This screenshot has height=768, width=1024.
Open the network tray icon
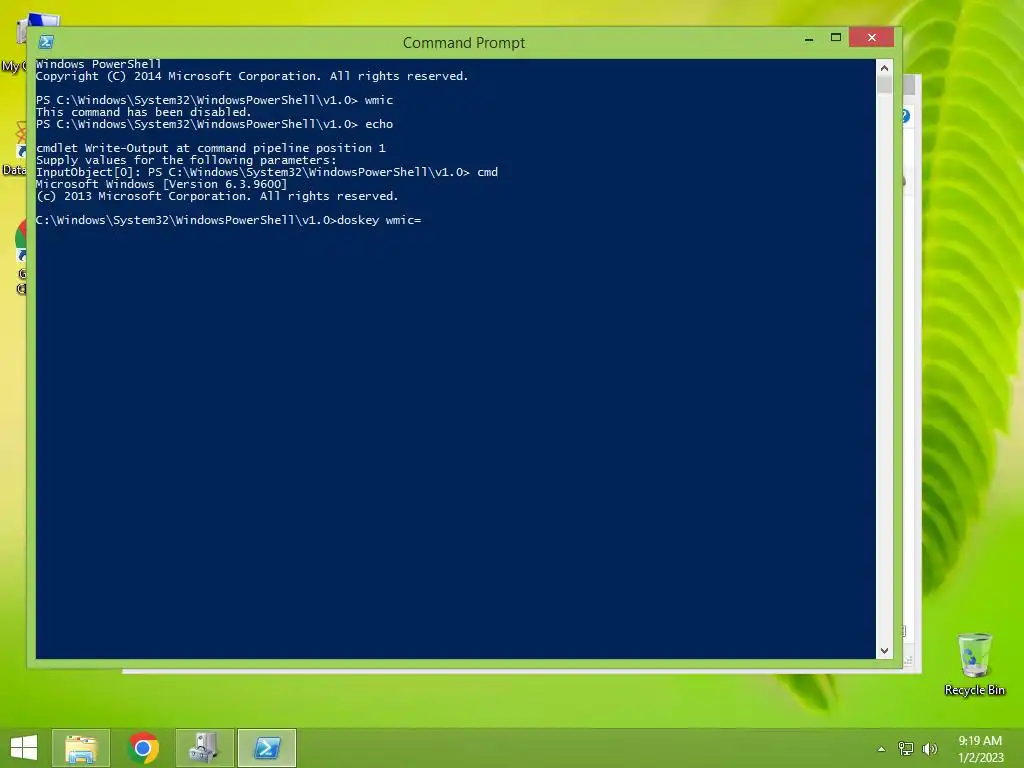[x=905, y=749]
